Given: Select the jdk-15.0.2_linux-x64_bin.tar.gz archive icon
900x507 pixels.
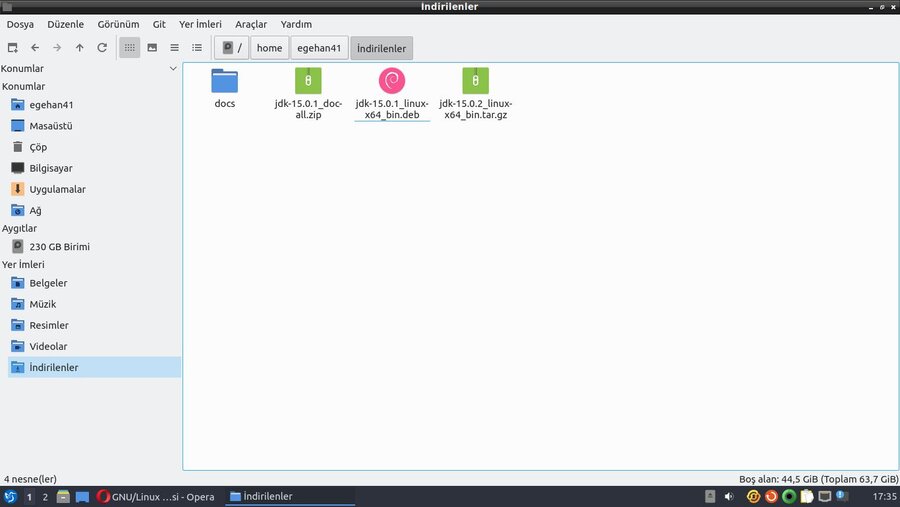Looking at the screenshot, I should 475,80.
